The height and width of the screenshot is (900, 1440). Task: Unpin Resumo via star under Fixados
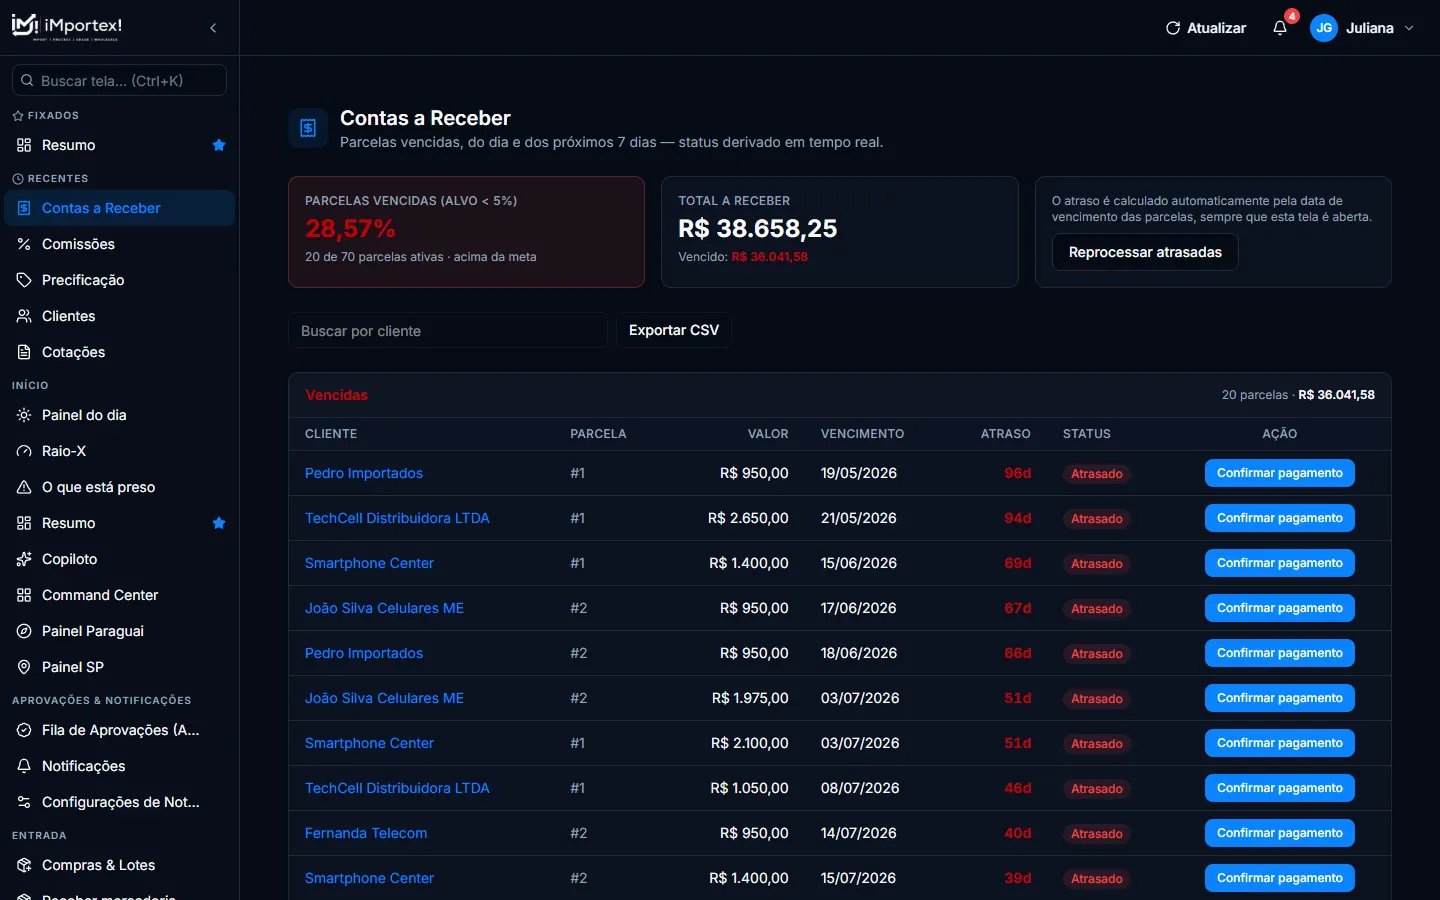point(219,145)
